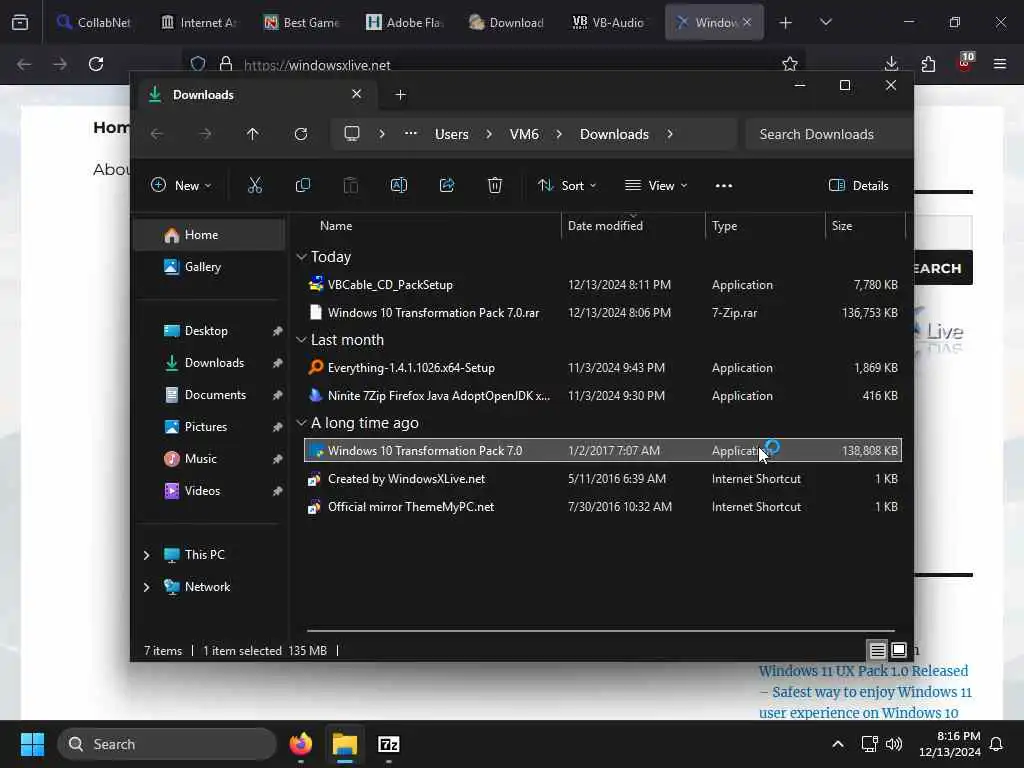This screenshot has width=1024, height=768.
Task: Close the Downloads tab in Explorer
Action: tap(357, 94)
